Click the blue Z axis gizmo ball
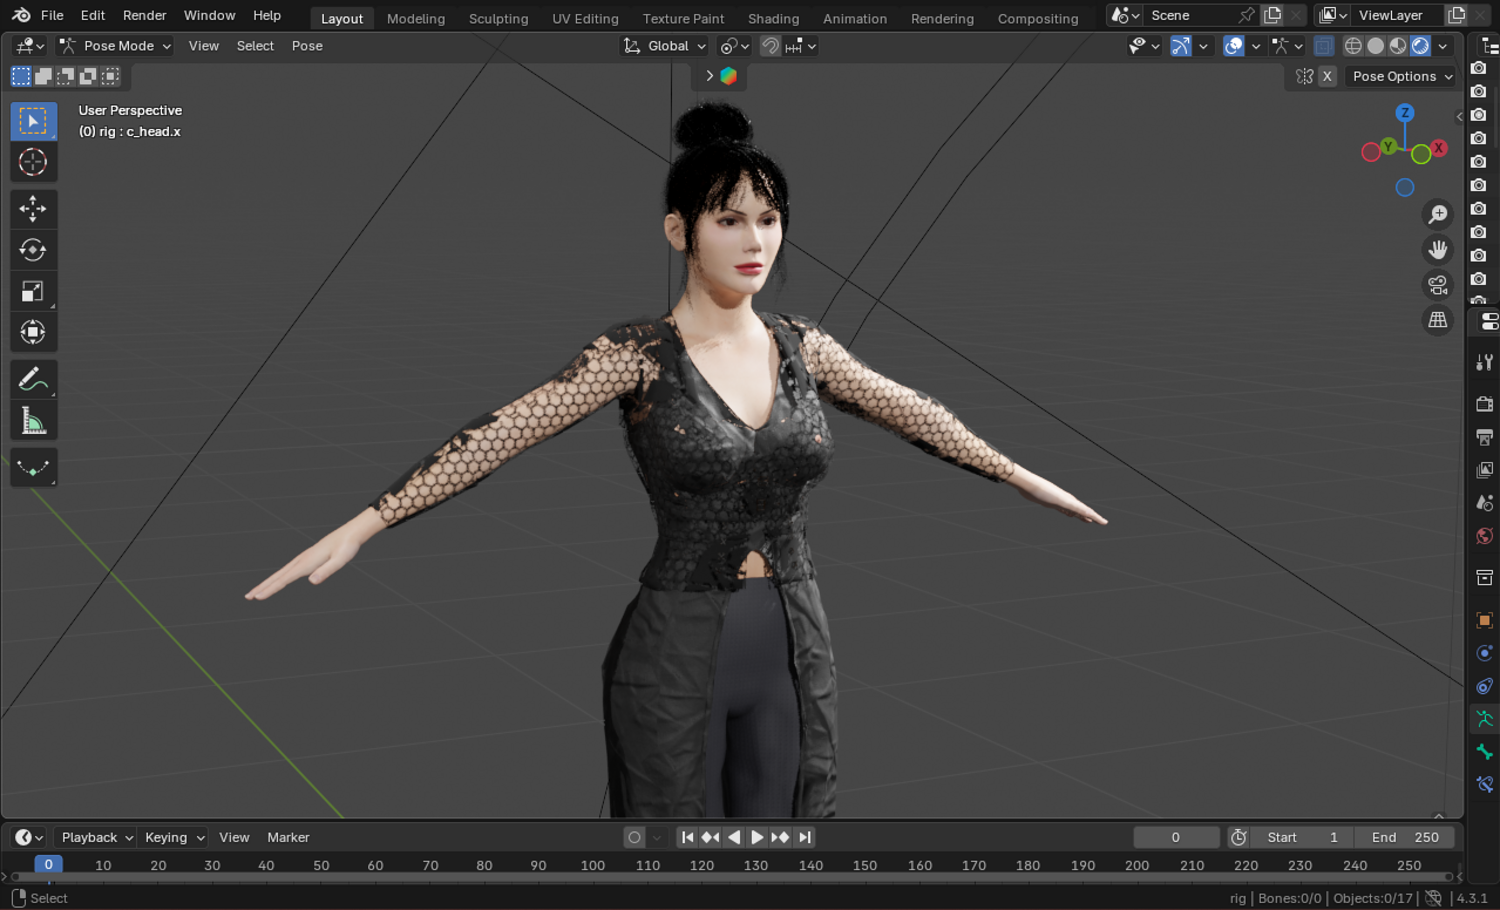Image resolution: width=1500 pixels, height=910 pixels. 1405,113
